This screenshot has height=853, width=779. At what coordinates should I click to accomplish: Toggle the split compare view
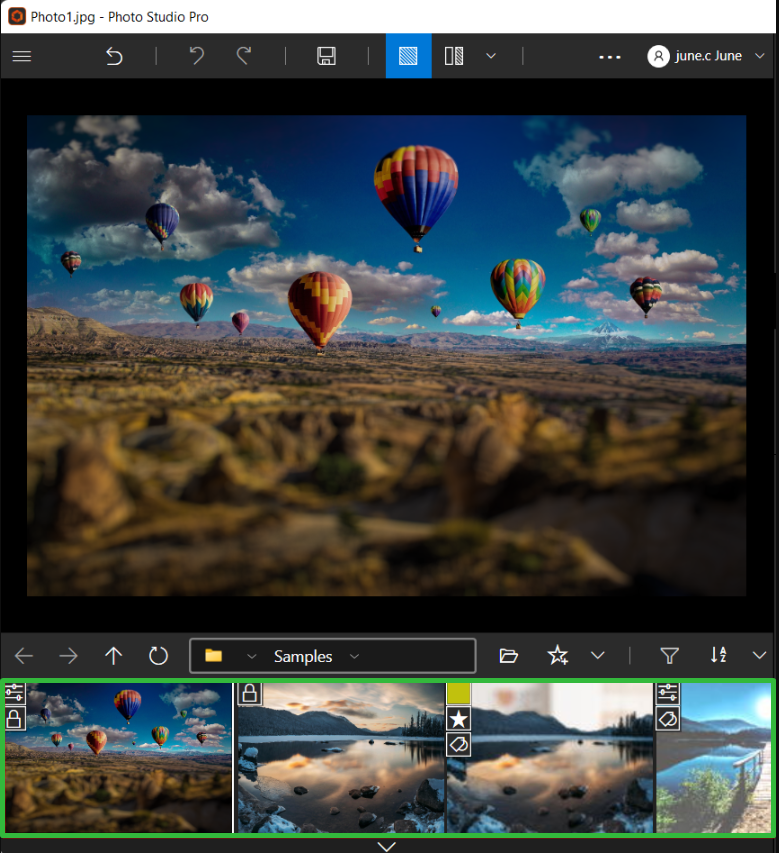(x=454, y=56)
